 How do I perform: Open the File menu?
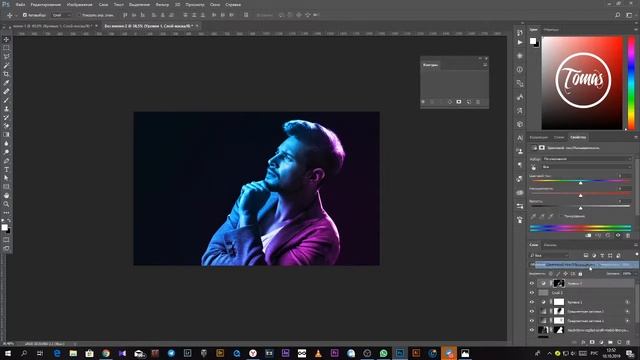20,4
